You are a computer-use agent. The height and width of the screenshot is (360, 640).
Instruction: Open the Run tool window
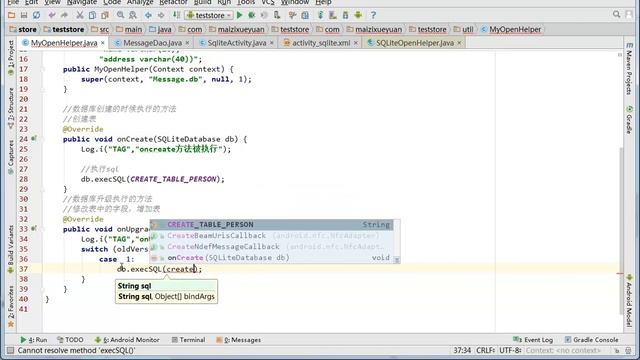pyautogui.click(x=34, y=340)
